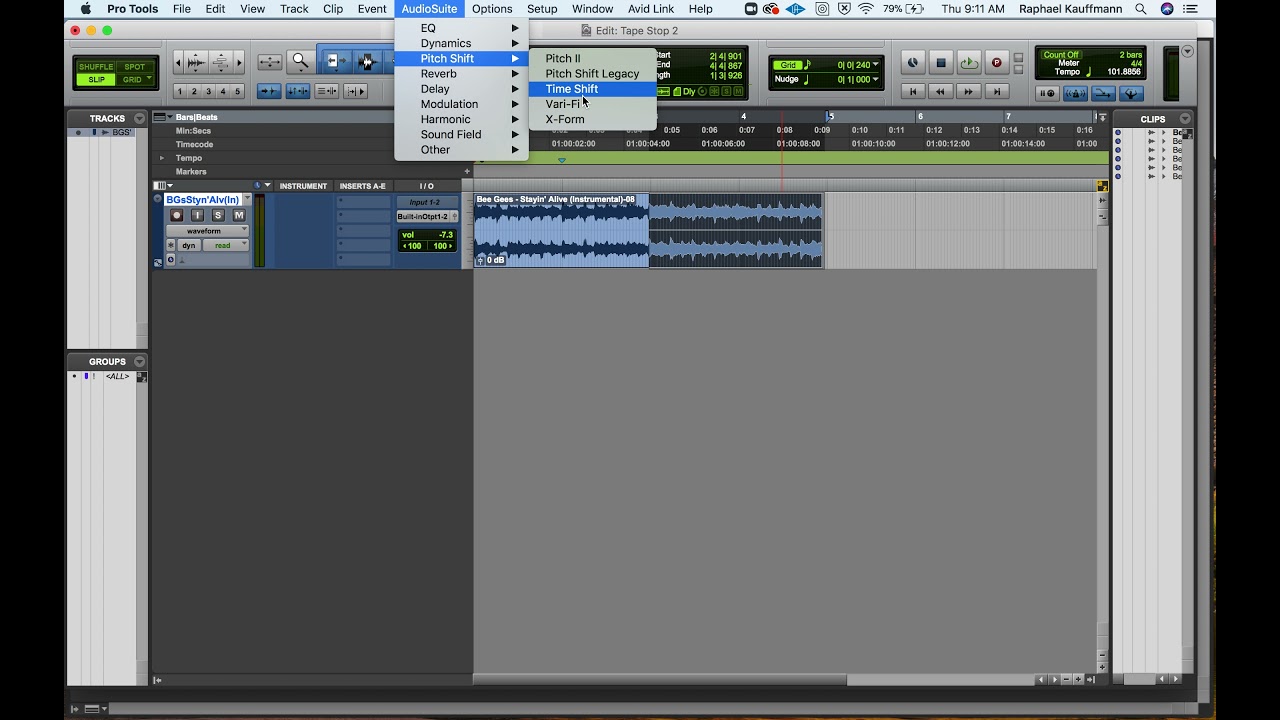
Task: Toggle input monitoring (I) on the track
Action: [197, 215]
